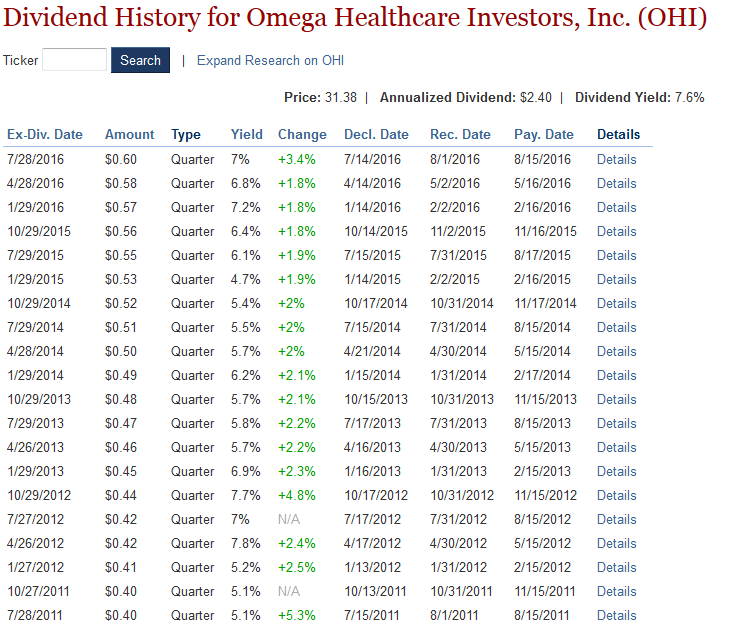This screenshot has width=751, height=635.
Task: Sort by Rec. Date column header
Action: tap(460, 134)
